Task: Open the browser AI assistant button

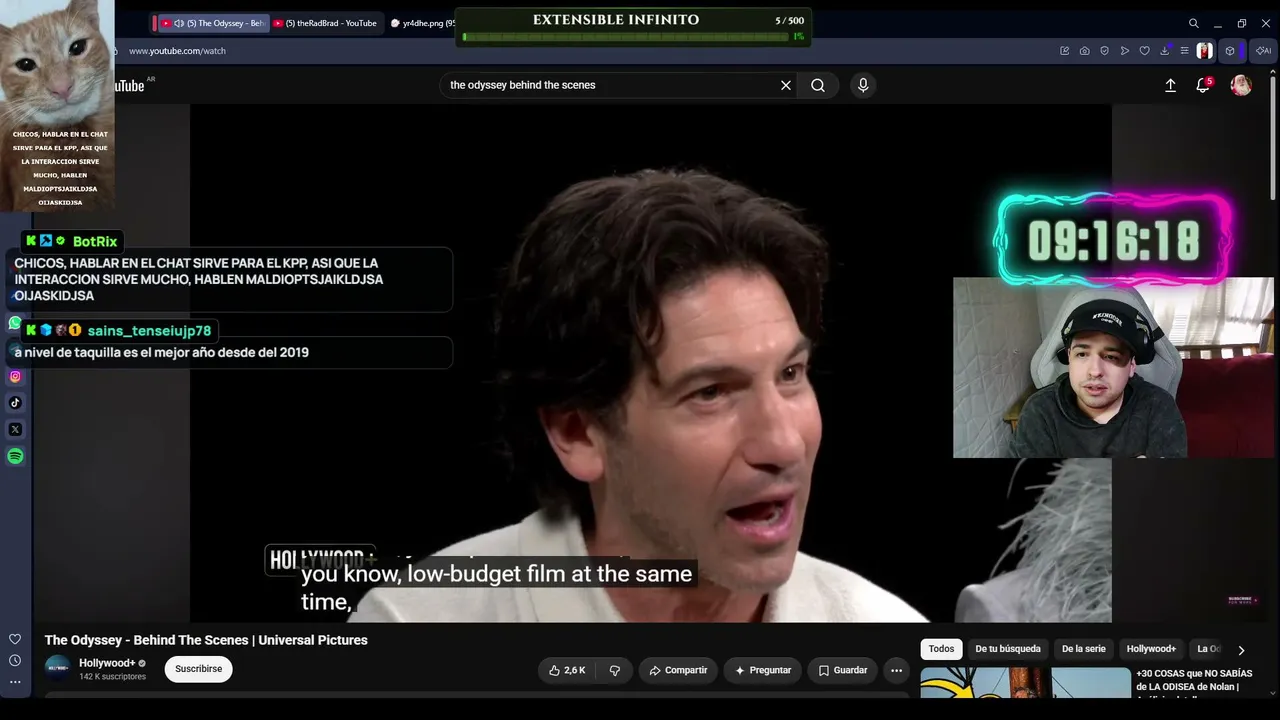Action: point(1264,51)
